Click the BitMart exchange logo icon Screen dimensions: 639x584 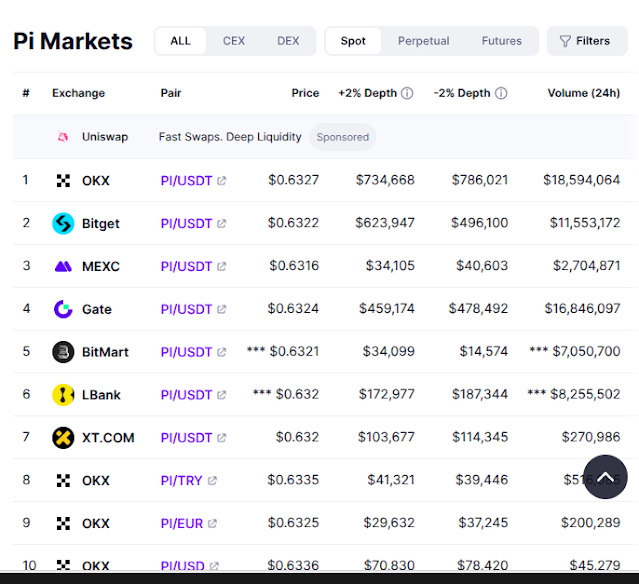(63, 352)
